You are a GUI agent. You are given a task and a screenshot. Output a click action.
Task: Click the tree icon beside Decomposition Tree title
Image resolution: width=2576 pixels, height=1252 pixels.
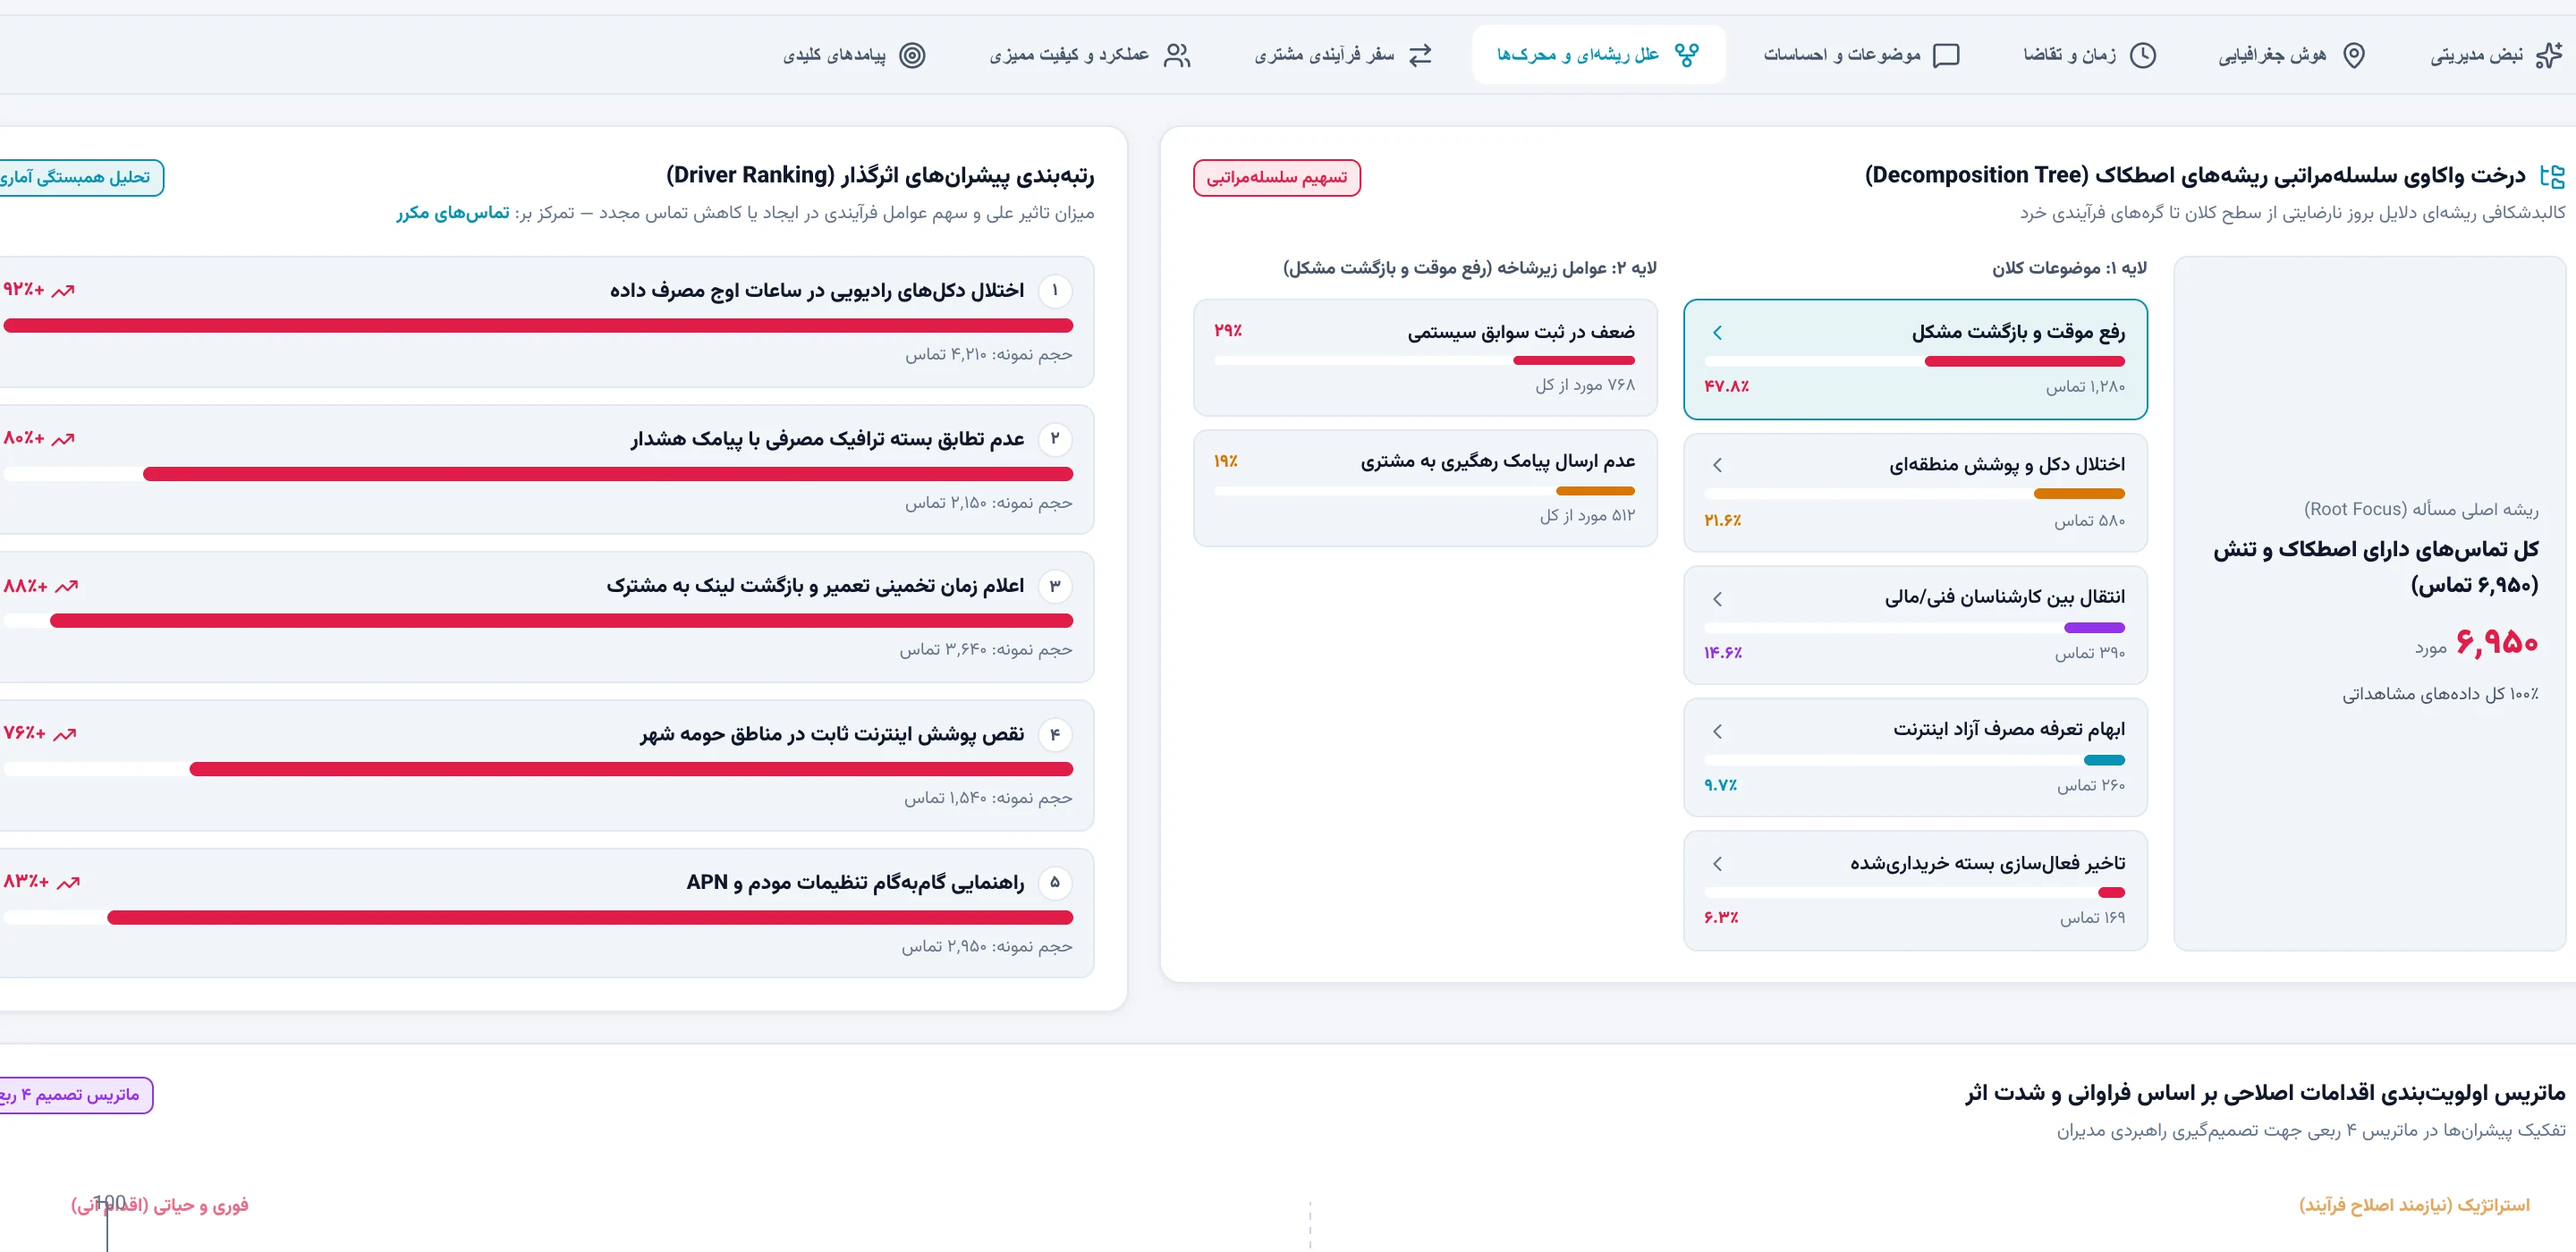(2552, 177)
